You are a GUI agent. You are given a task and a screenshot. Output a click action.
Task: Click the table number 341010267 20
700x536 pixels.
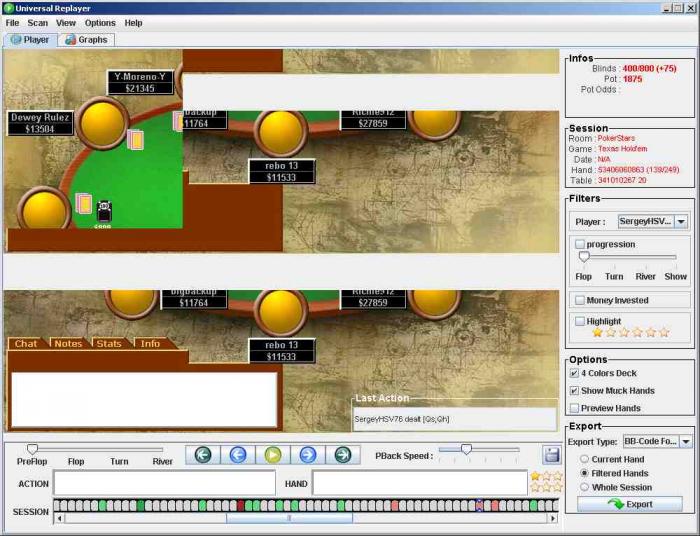click(x=622, y=180)
